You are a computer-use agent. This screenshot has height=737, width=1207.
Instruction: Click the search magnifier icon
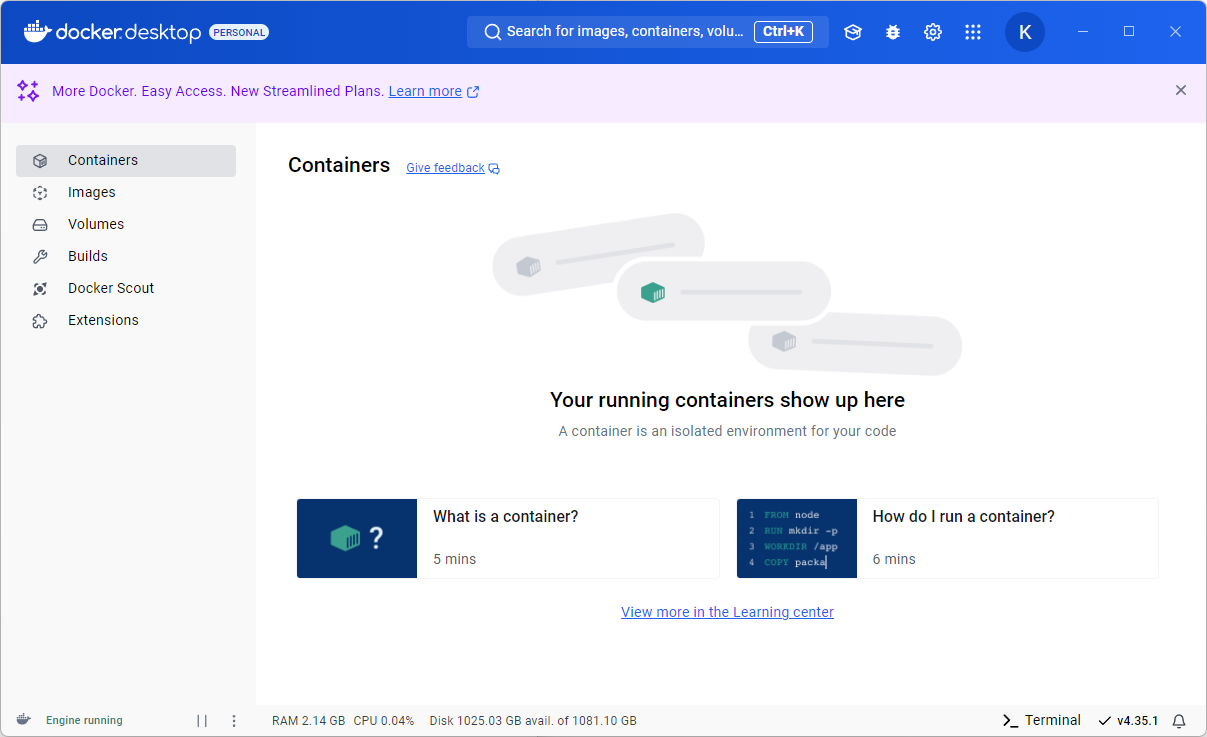(492, 32)
